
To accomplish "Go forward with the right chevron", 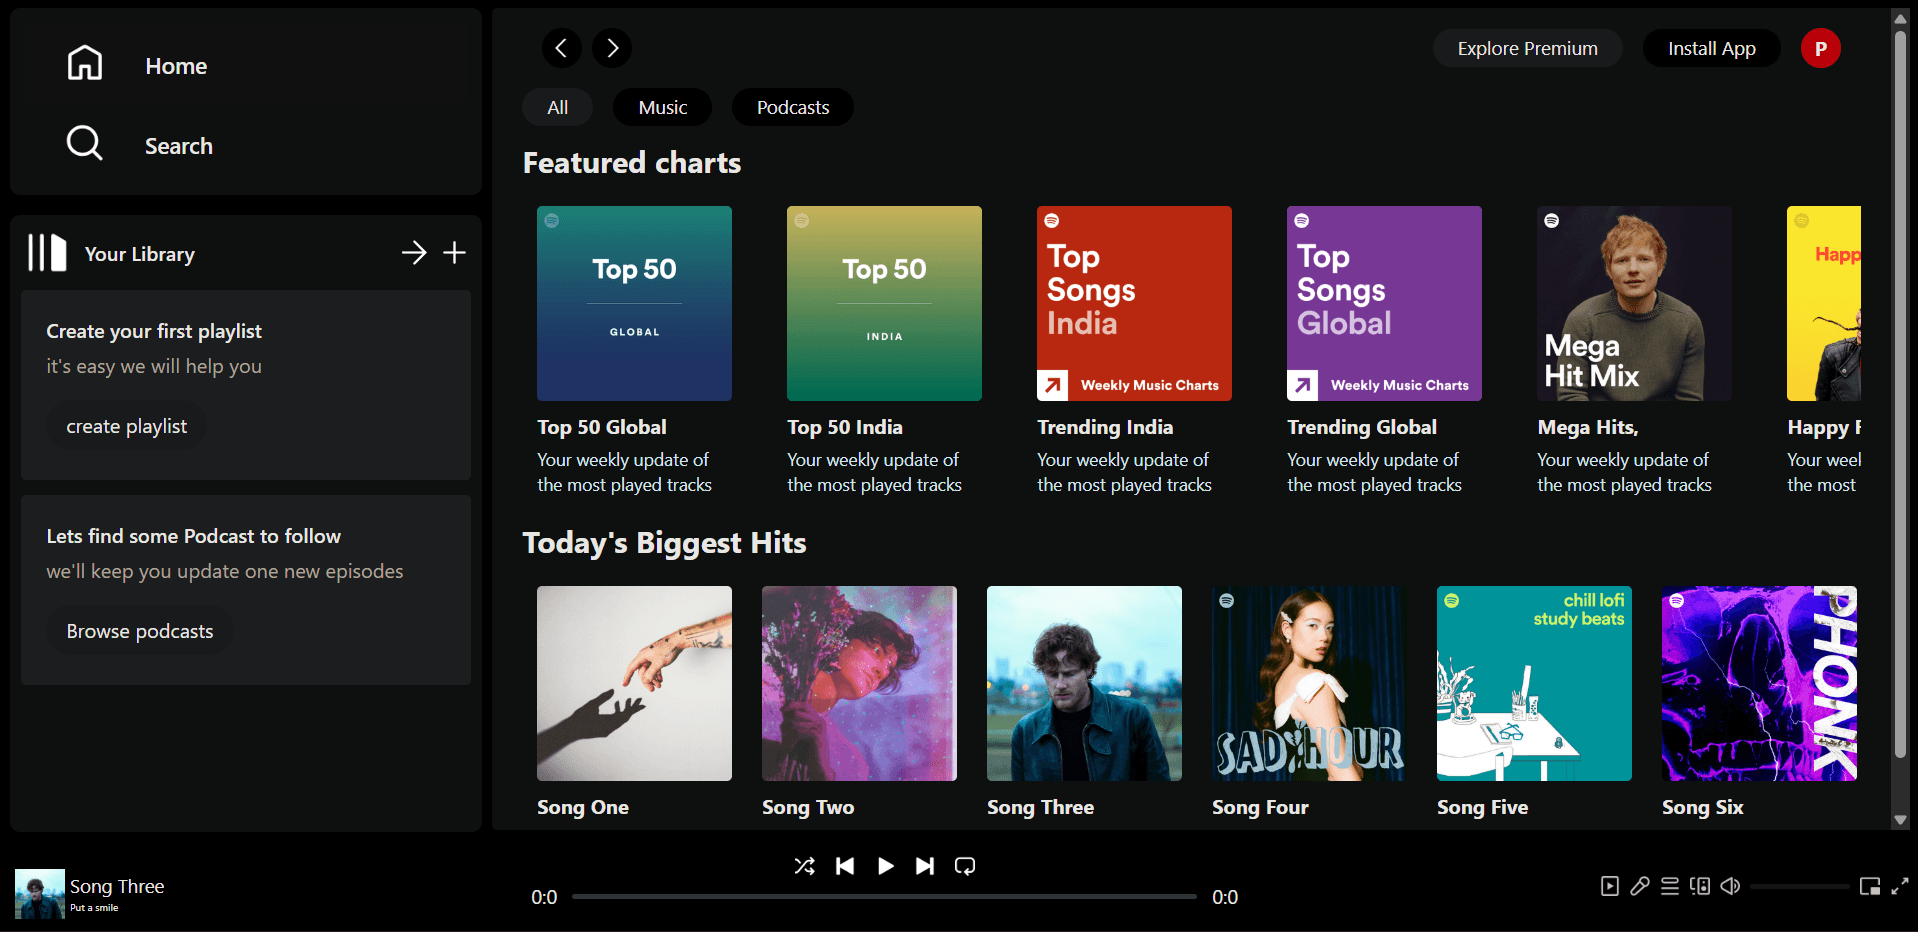I will 612,48.
